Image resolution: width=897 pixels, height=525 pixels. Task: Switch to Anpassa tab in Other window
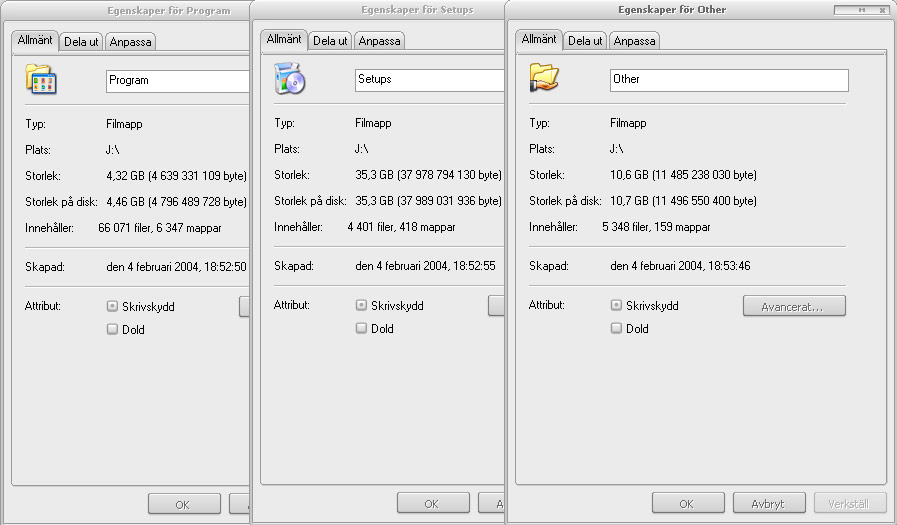(x=634, y=41)
